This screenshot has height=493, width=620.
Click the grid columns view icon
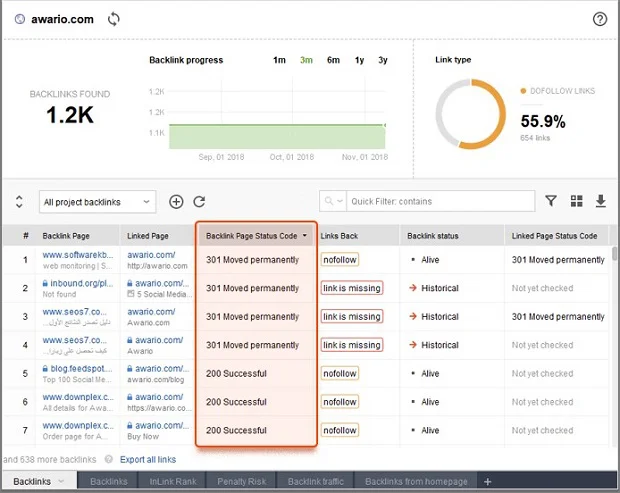click(x=576, y=202)
